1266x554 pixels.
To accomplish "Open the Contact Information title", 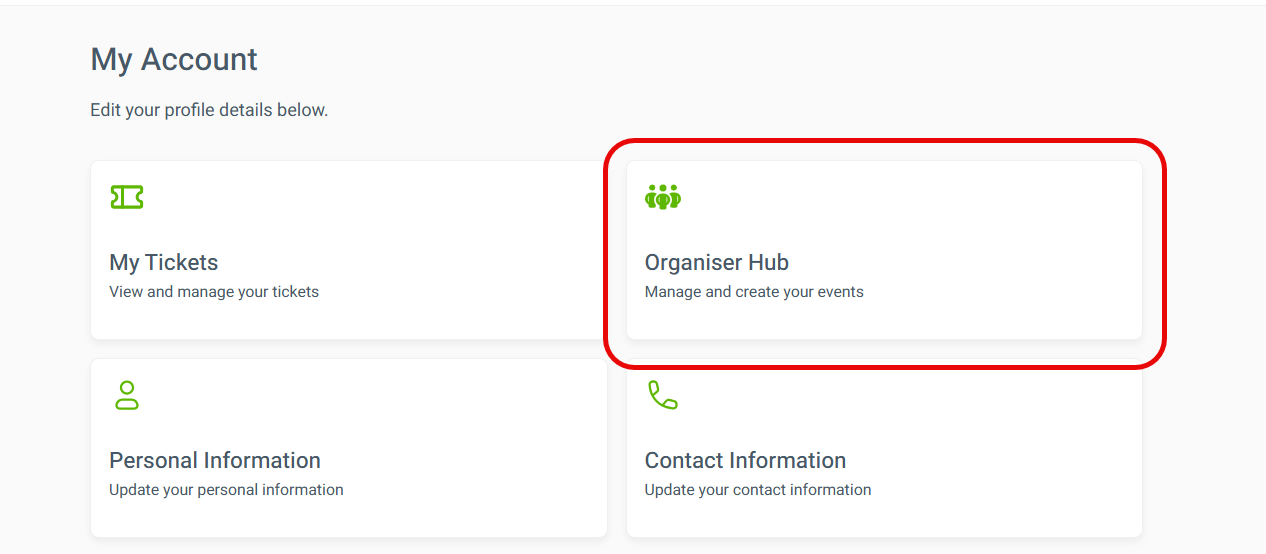I will pos(745,460).
